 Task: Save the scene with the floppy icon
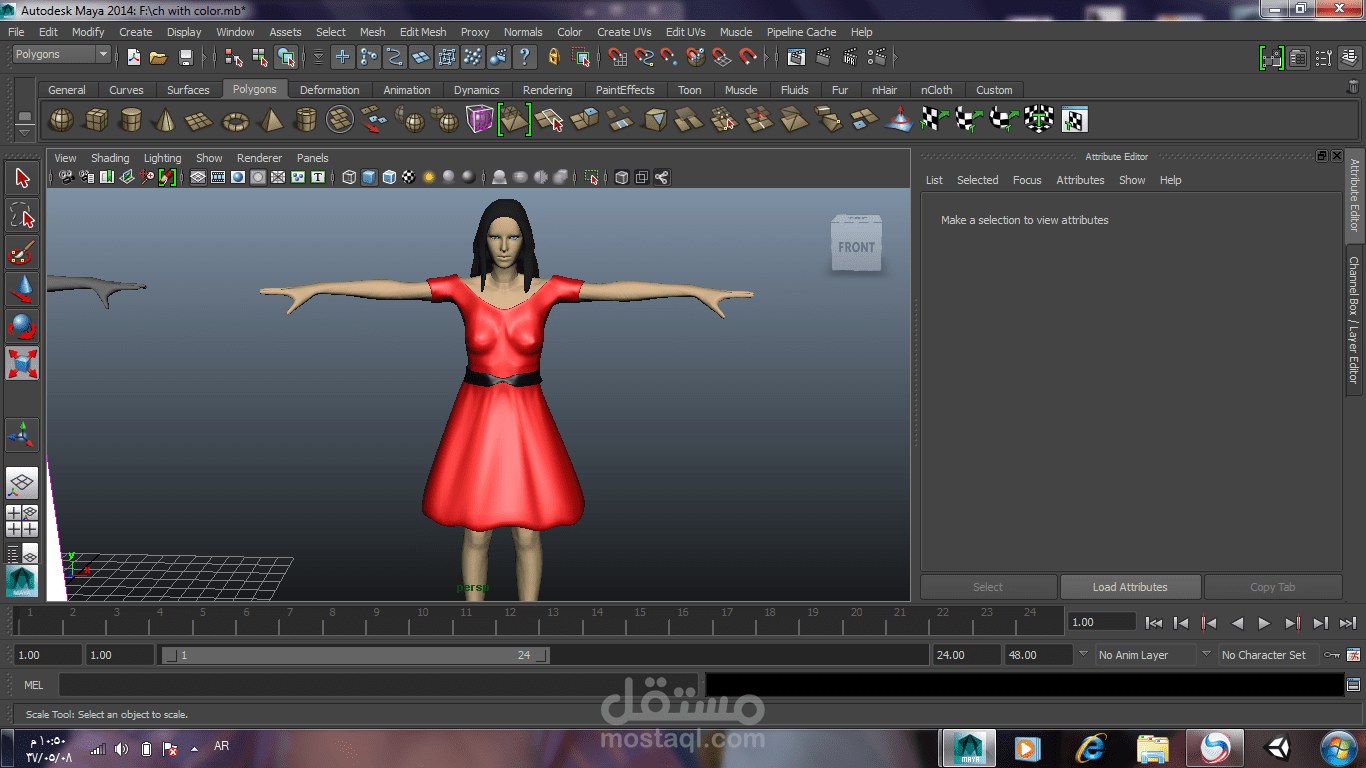click(x=185, y=57)
